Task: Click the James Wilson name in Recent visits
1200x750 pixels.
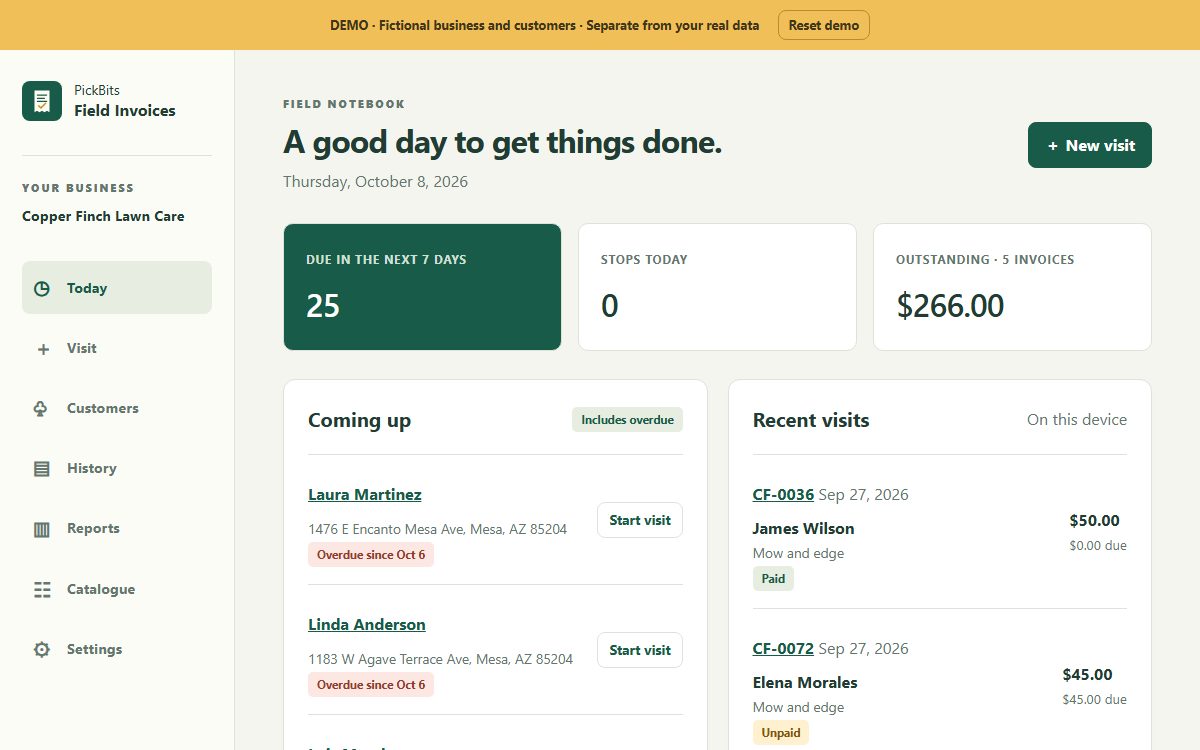Action: (x=803, y=528)
